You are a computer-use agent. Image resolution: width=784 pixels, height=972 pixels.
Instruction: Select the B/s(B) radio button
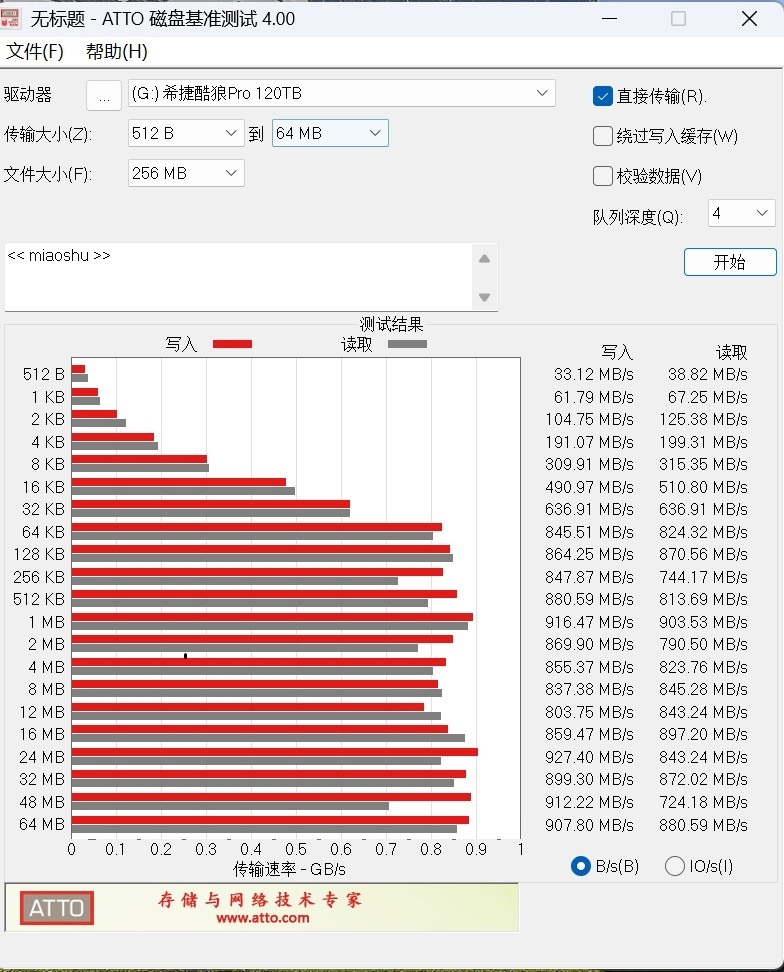click(581, 866)
